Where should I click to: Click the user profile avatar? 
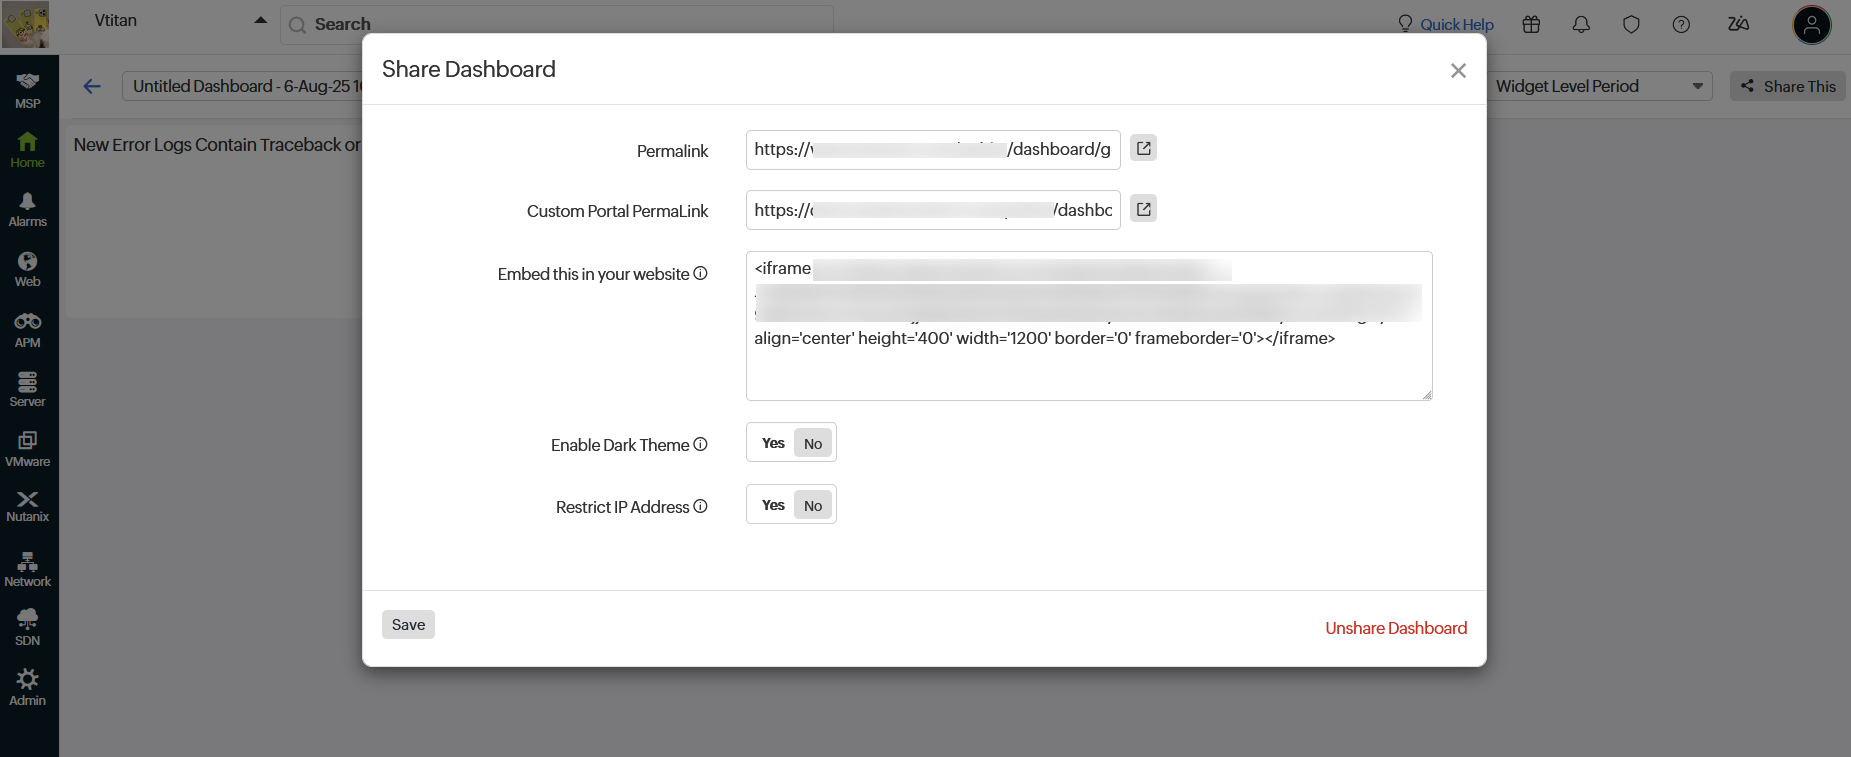pos(1811,25)
